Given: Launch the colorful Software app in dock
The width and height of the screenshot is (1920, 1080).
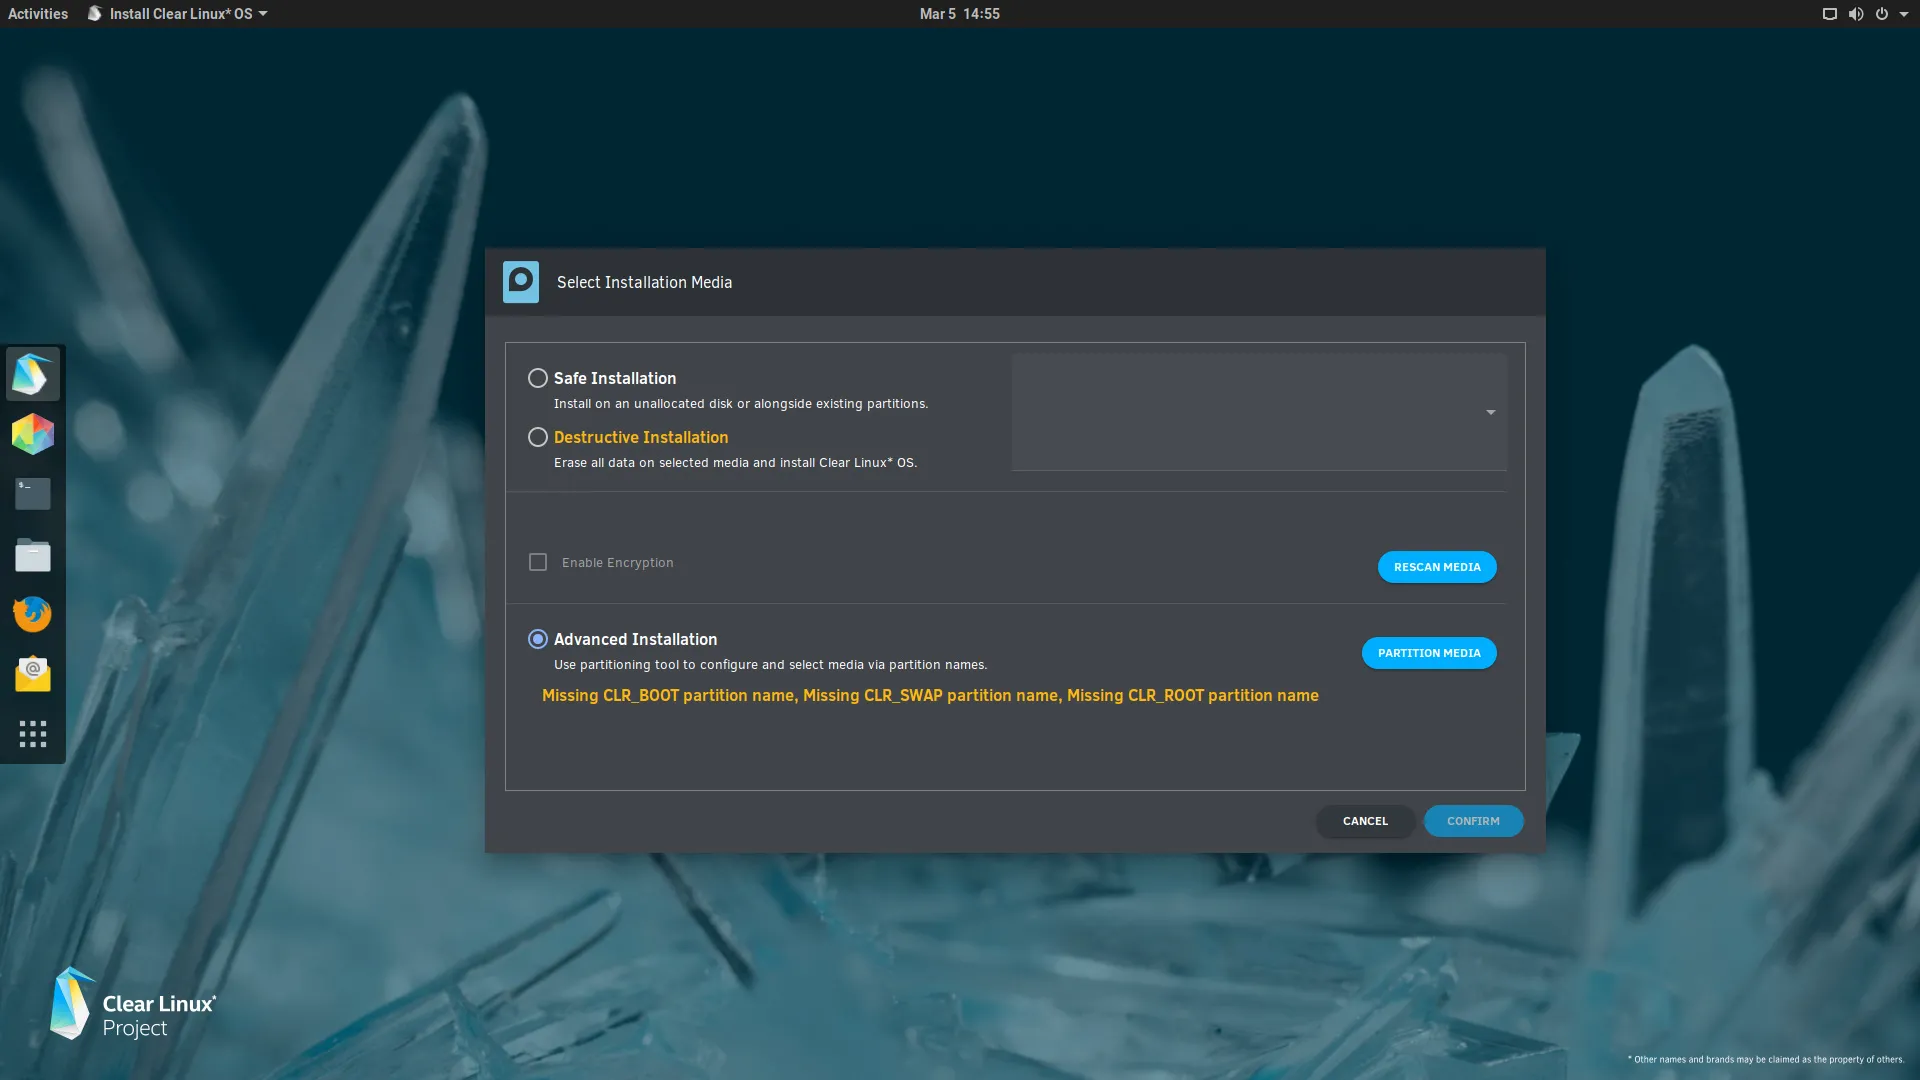Looking at the screenshot, I should pos(33,434).
